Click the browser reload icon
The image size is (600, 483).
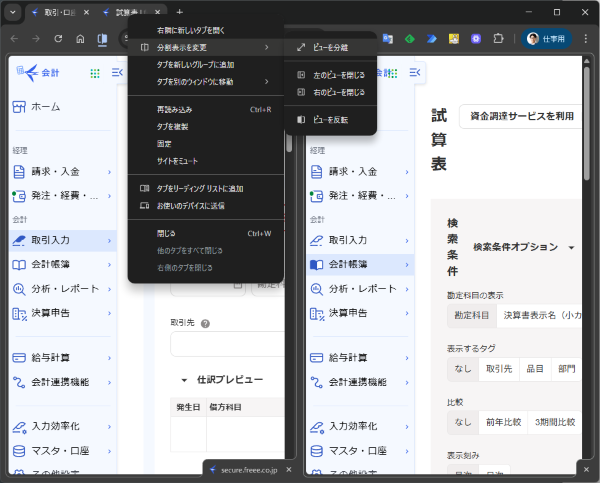(x=59, y=38)
